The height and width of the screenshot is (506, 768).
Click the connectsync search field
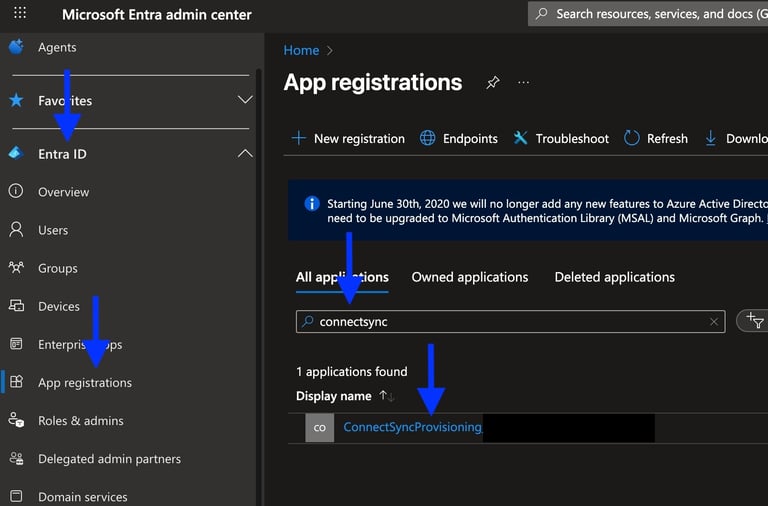(510, 321)
